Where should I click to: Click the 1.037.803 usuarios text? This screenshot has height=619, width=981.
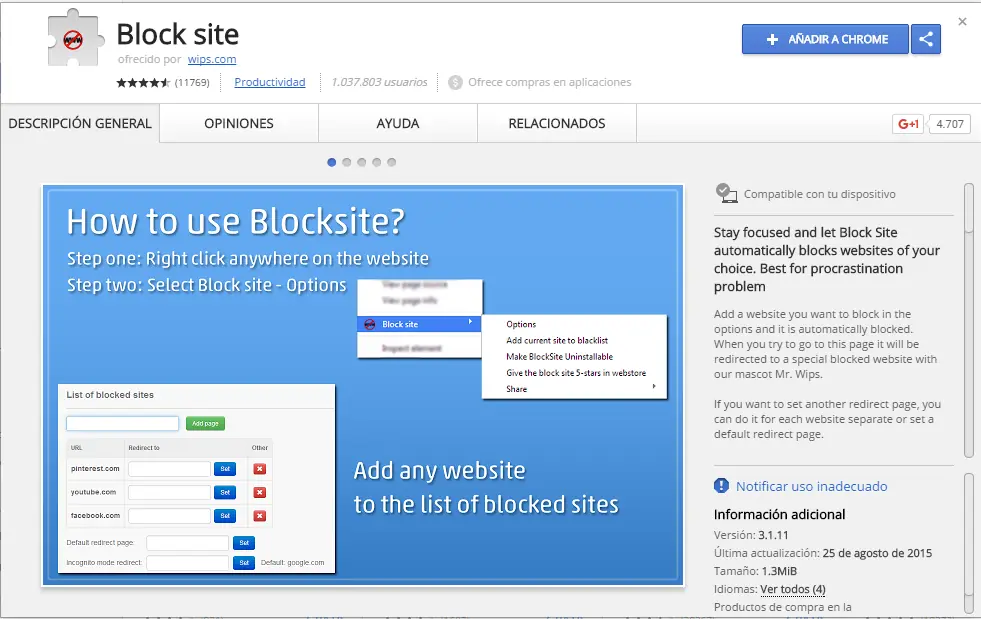pyautogui.click(x=379, y=82)
